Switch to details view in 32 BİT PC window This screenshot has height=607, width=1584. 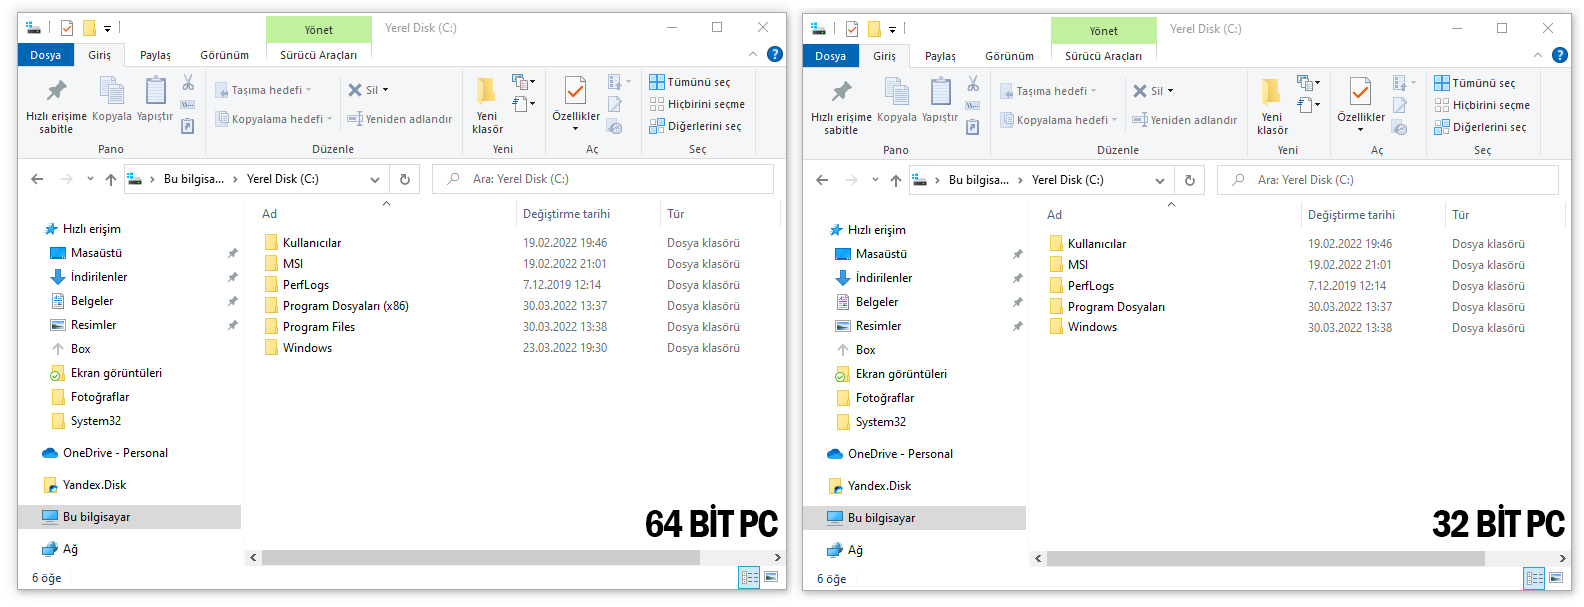[x=1534, y=578]
